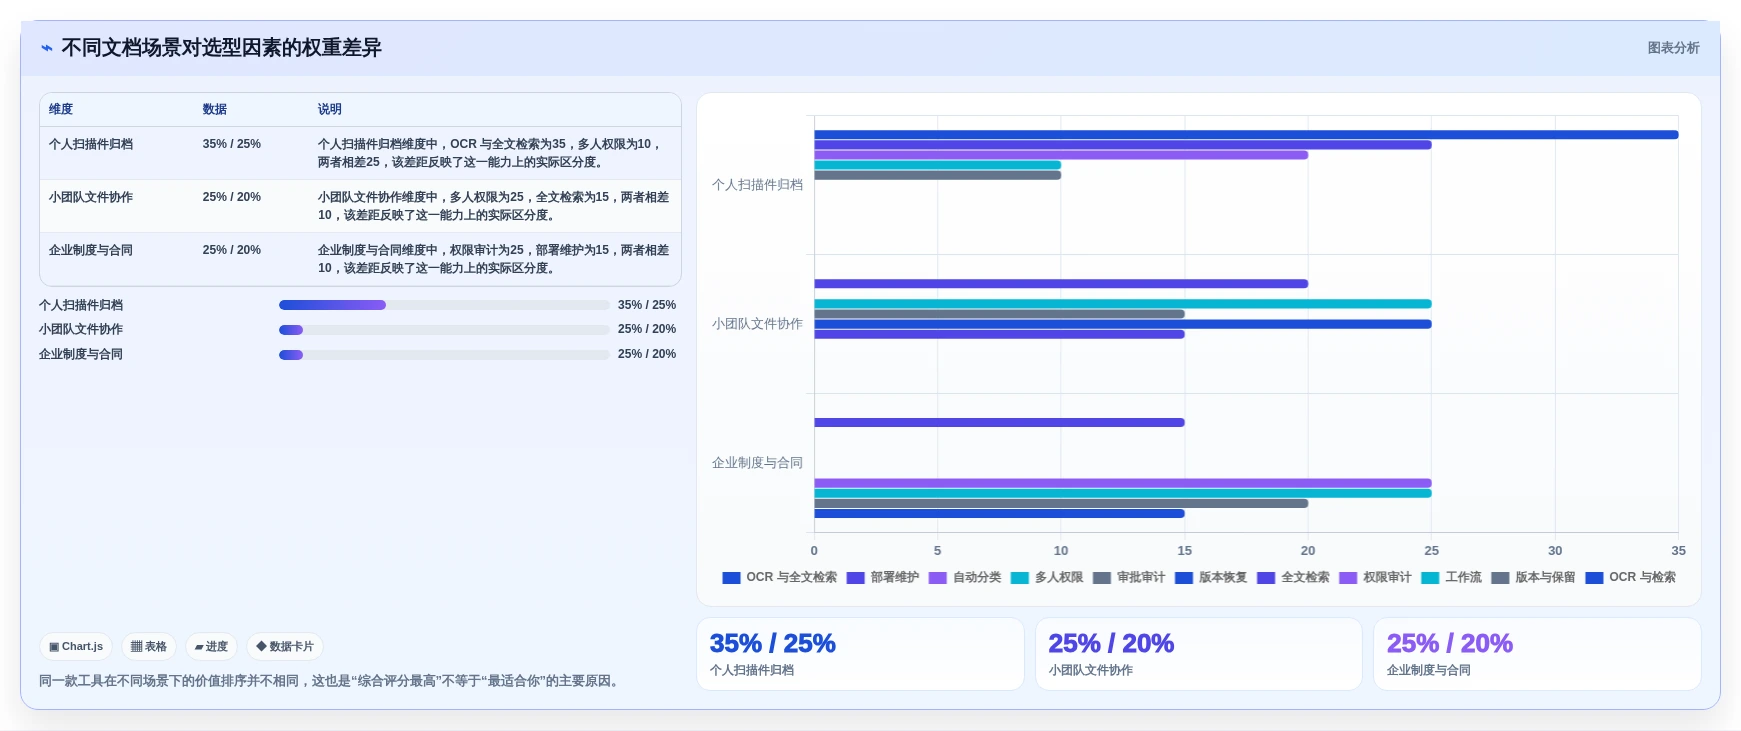The height and width of the screenshot is (731, 1741).
Task: Click the 维度 column header
Action: 61,109
